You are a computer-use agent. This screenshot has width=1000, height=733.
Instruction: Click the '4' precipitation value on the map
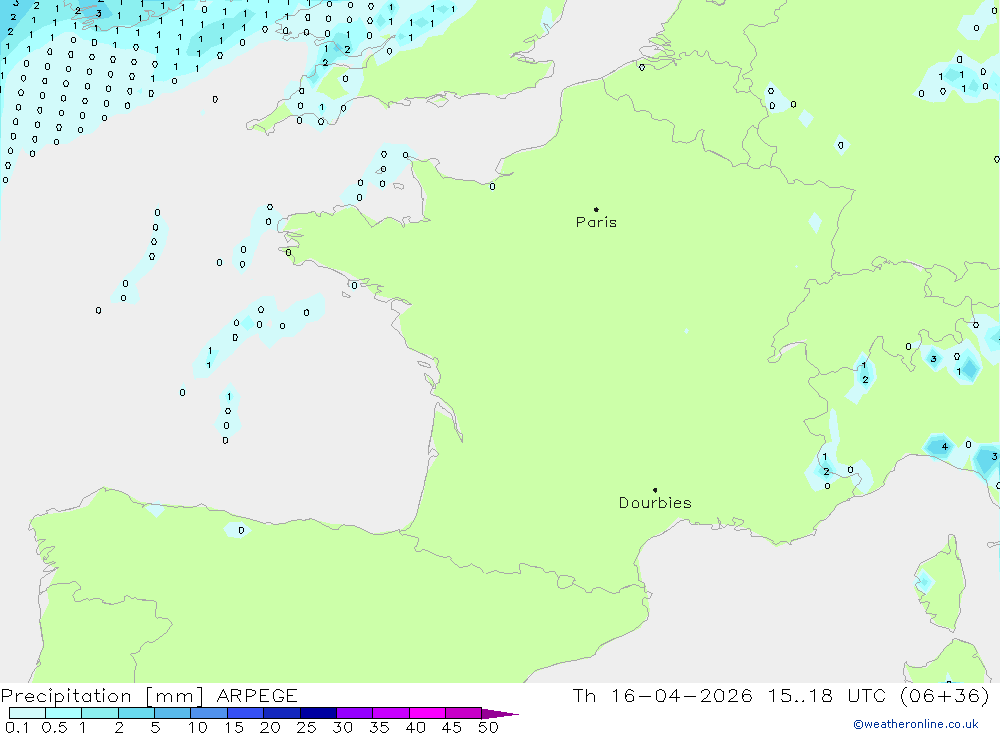[945, 447]
